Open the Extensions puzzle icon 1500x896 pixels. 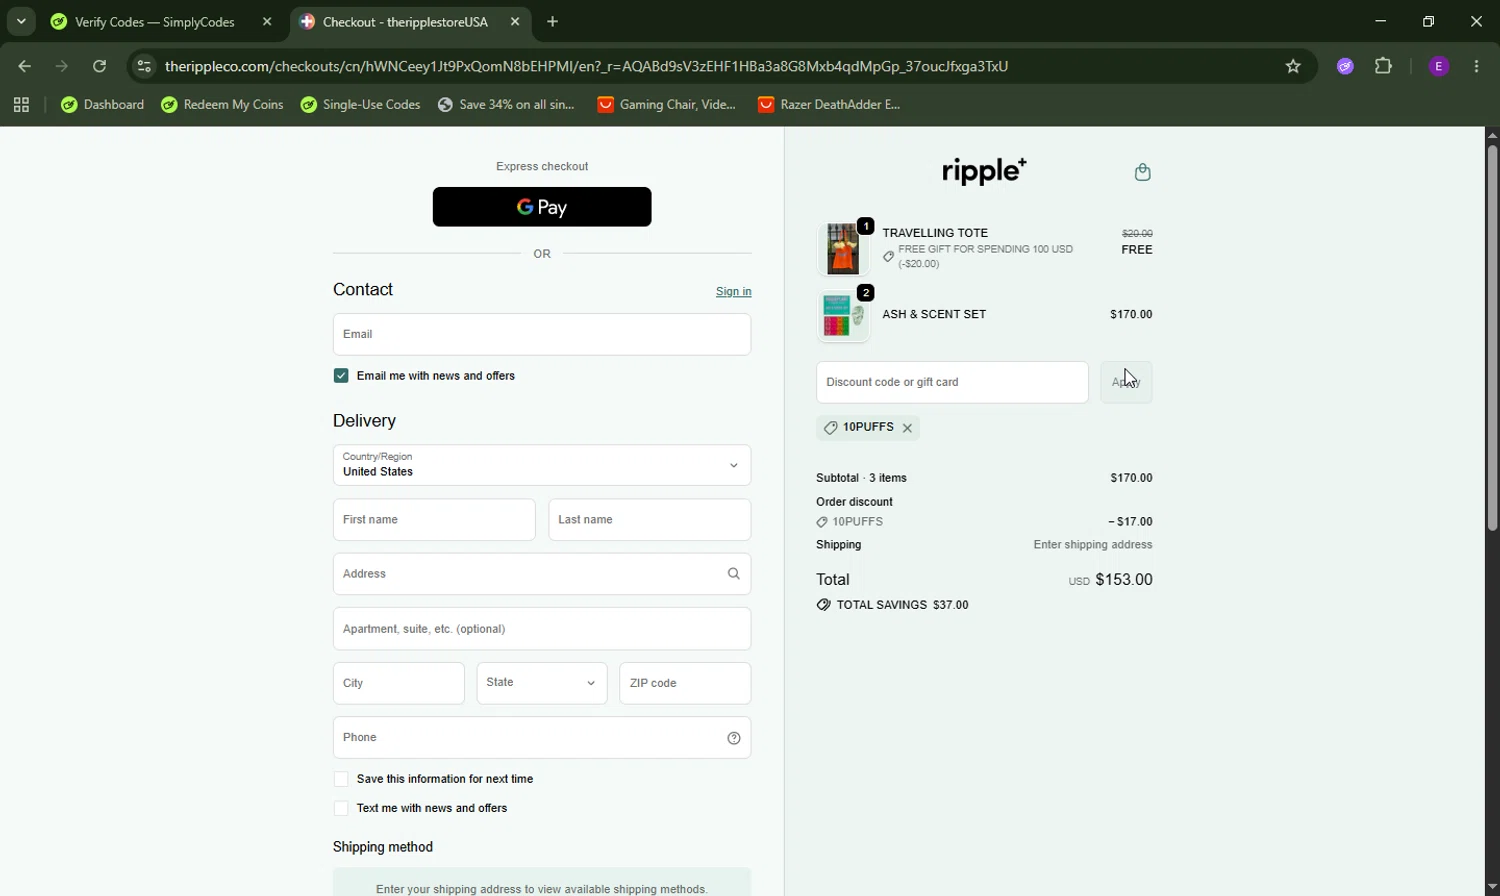[1384, 67]
